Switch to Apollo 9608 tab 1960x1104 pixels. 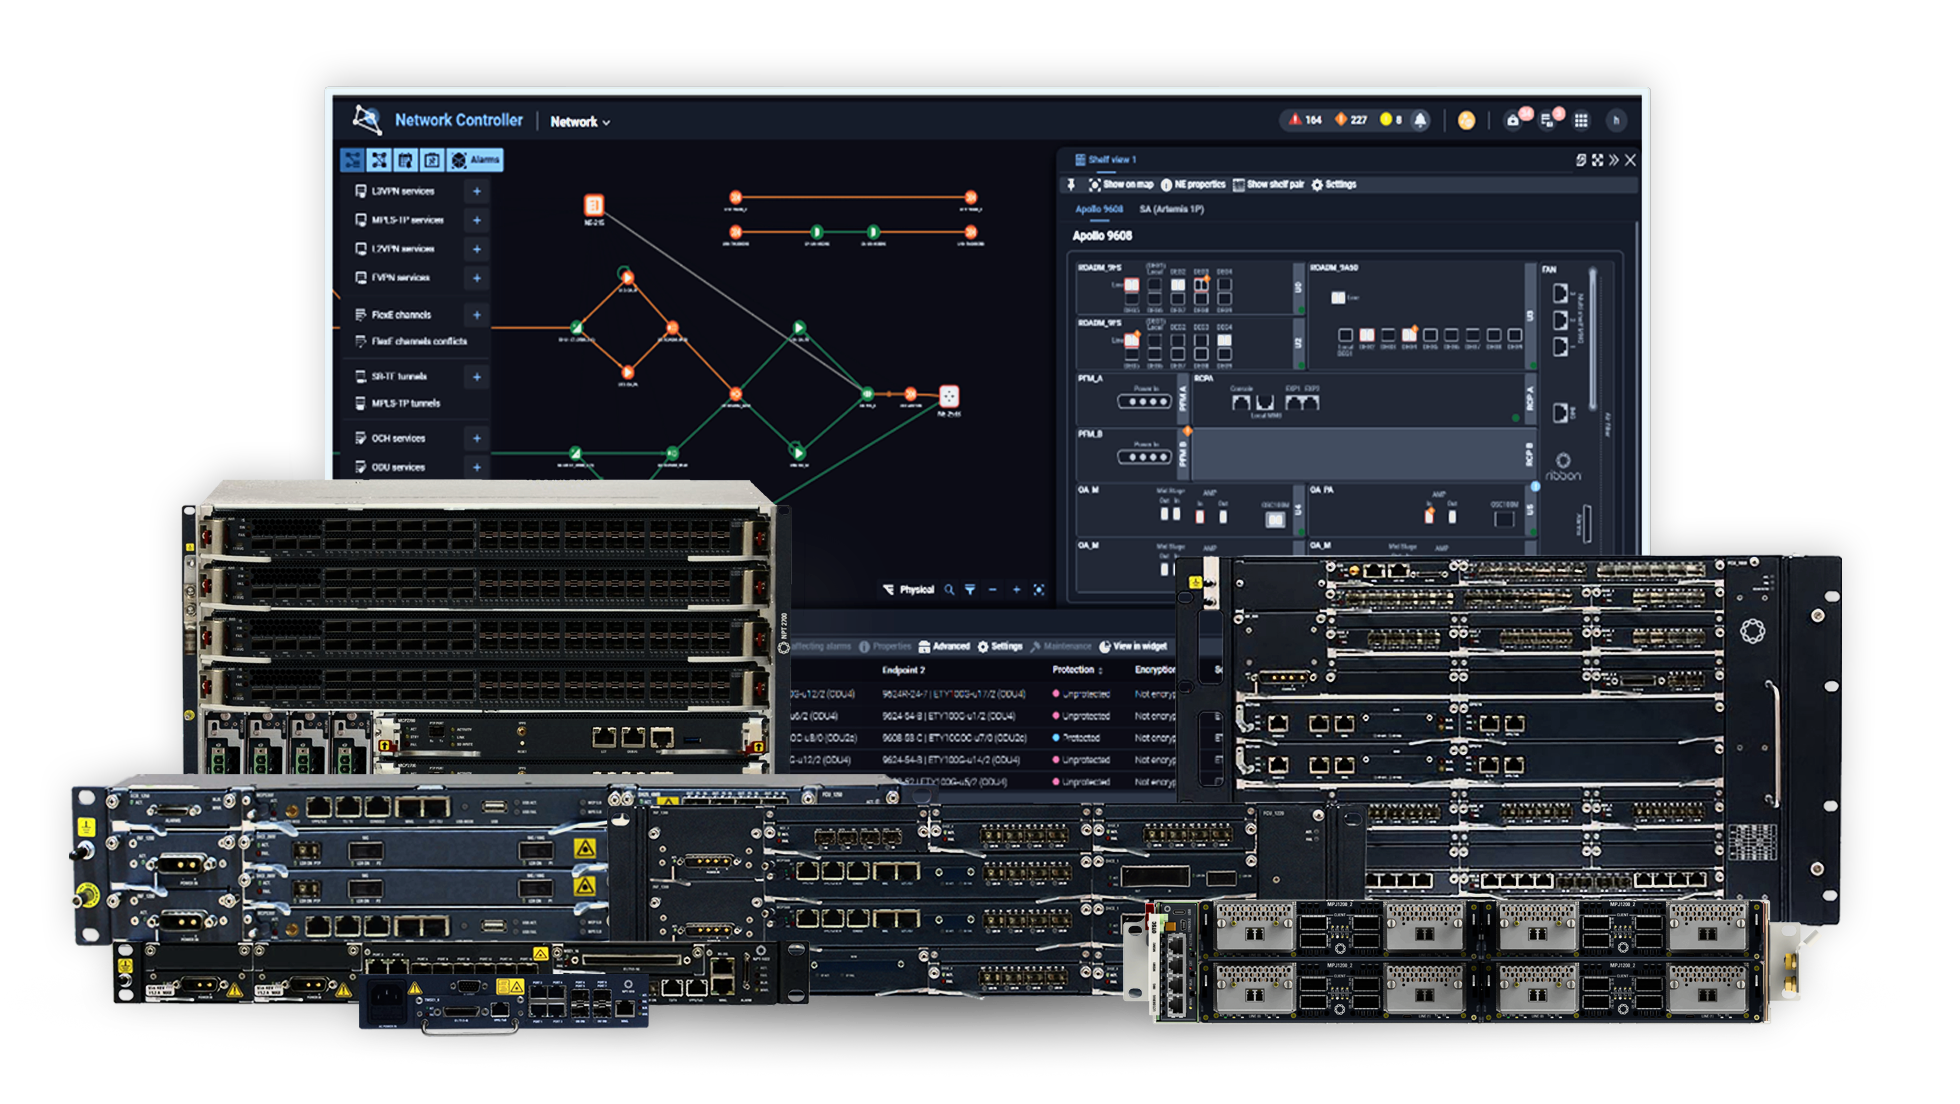[1099, 209]
